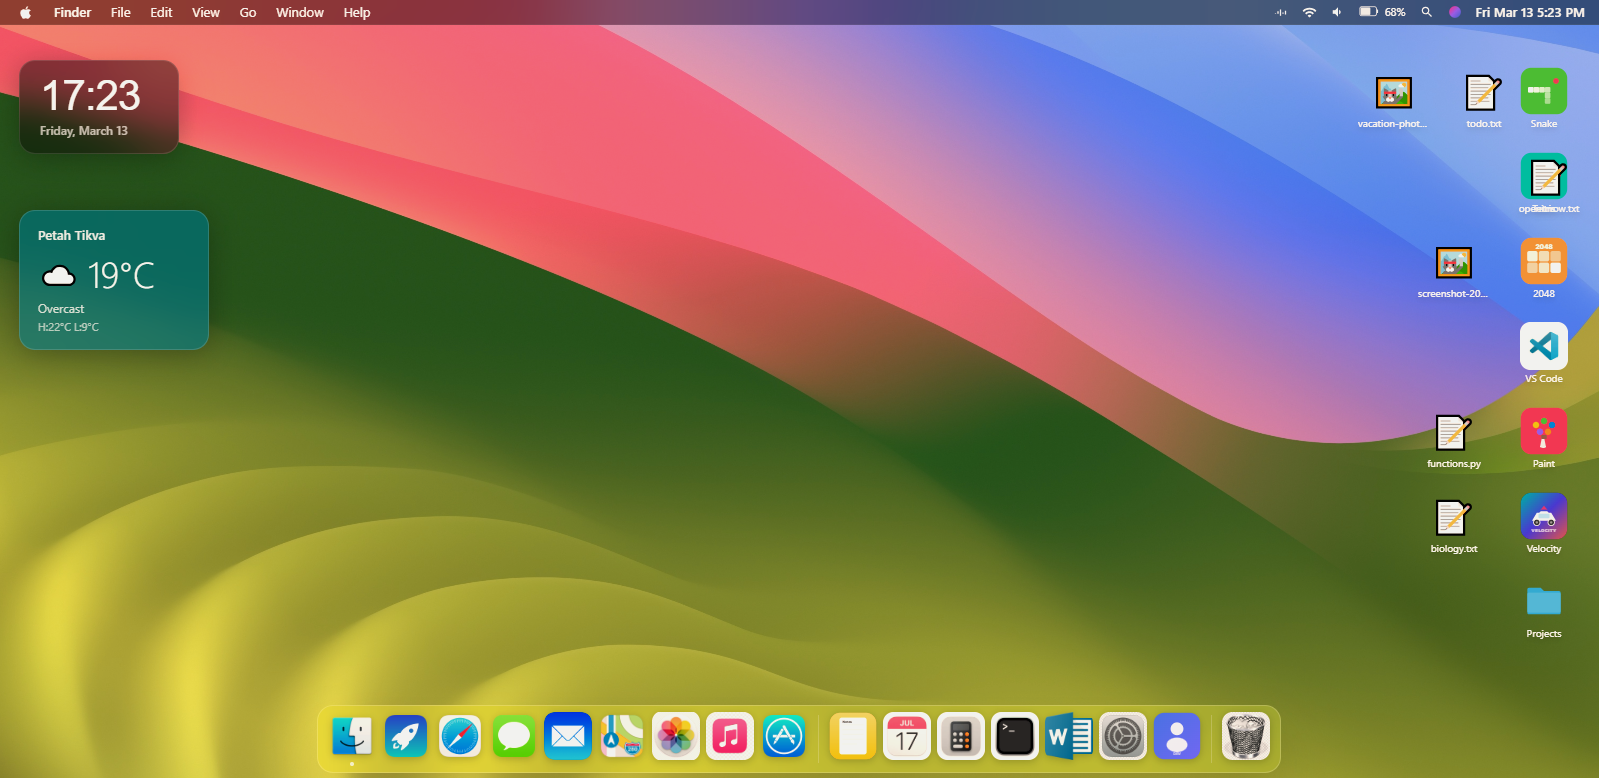Click the Fri Mar 13 5:23 PM clock
1599x778 pixels.
coord(1530,12)
